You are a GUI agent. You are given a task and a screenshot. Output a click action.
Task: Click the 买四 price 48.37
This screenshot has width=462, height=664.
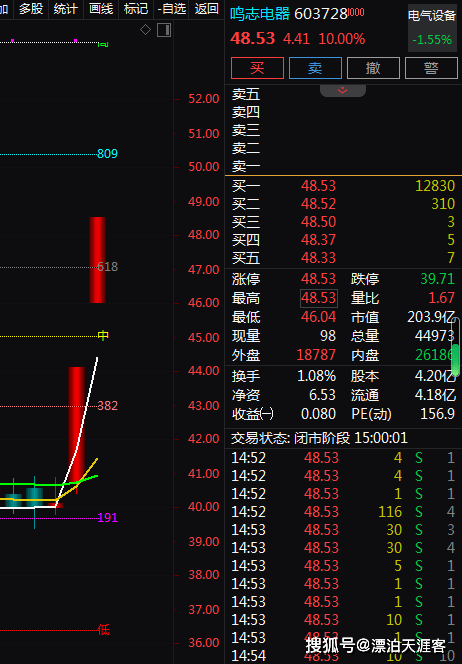click(318, 240)
